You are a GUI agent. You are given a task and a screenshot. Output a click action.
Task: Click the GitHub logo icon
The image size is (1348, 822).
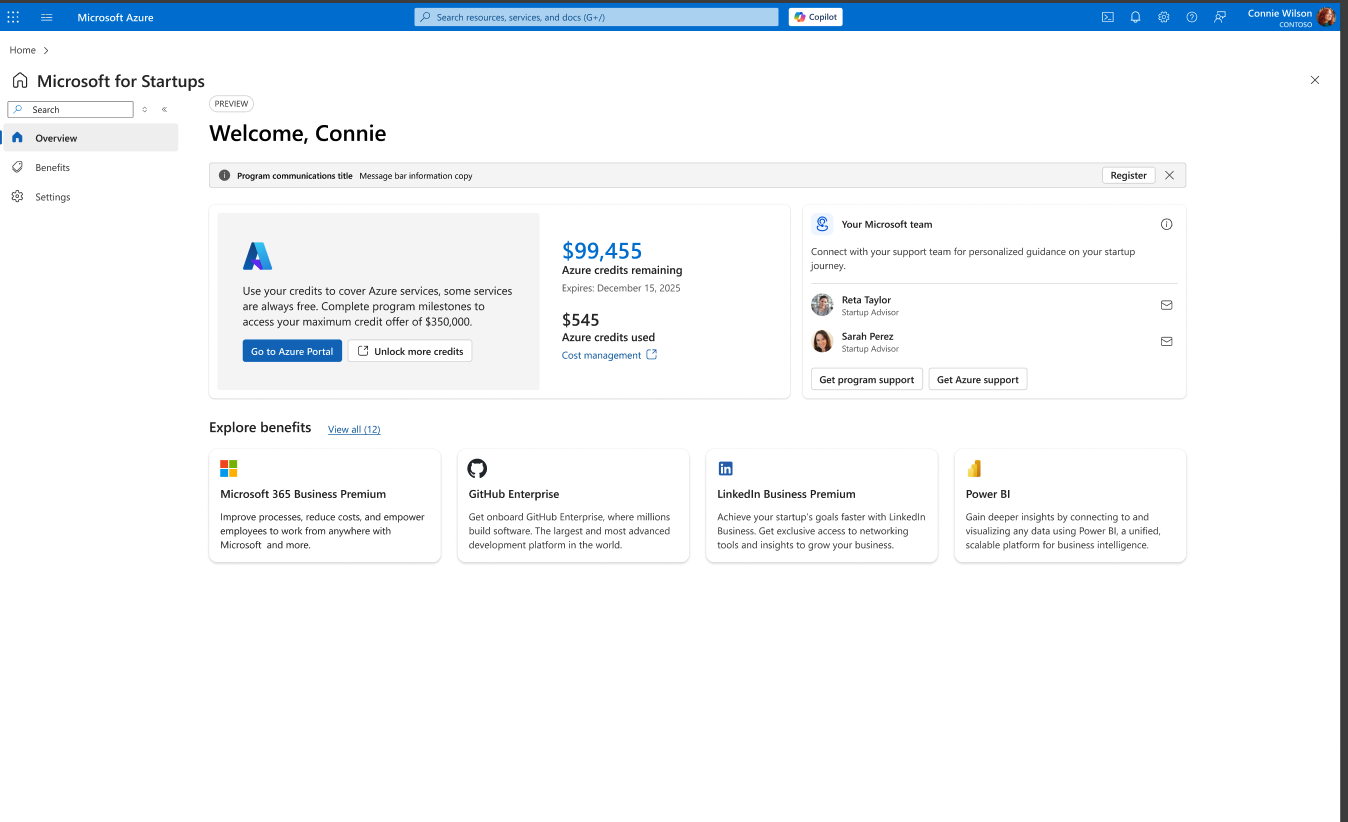477,468
